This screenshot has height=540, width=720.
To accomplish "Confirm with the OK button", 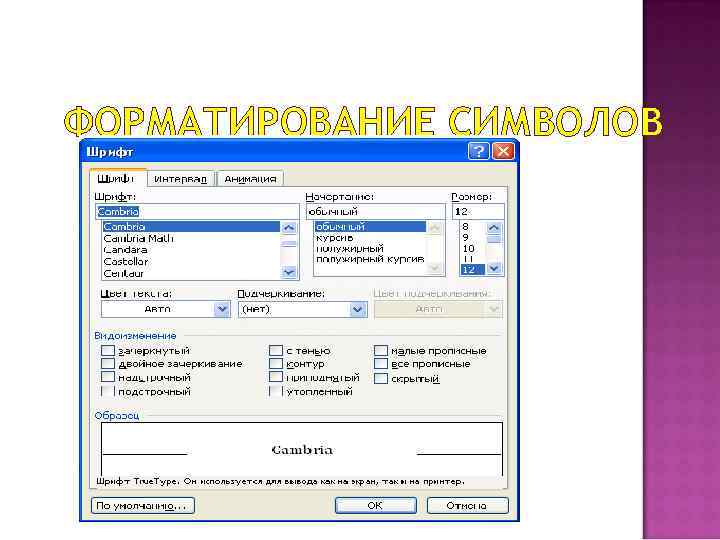I will click(376, 506).
